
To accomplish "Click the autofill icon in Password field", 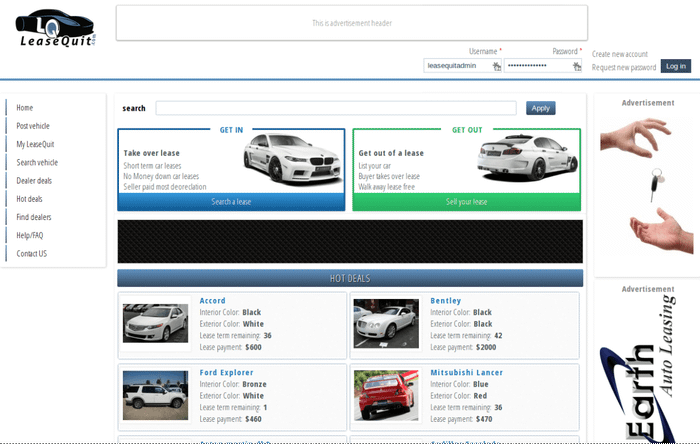I will (577, 66).
